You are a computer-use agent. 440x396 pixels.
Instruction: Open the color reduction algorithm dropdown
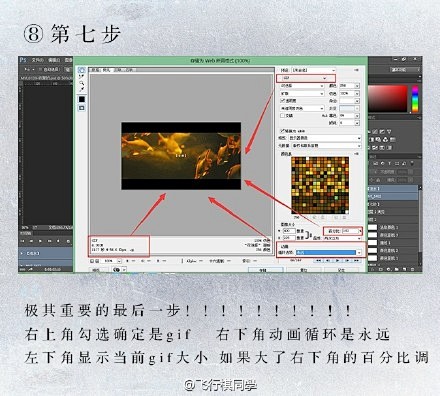pos(302,86)
